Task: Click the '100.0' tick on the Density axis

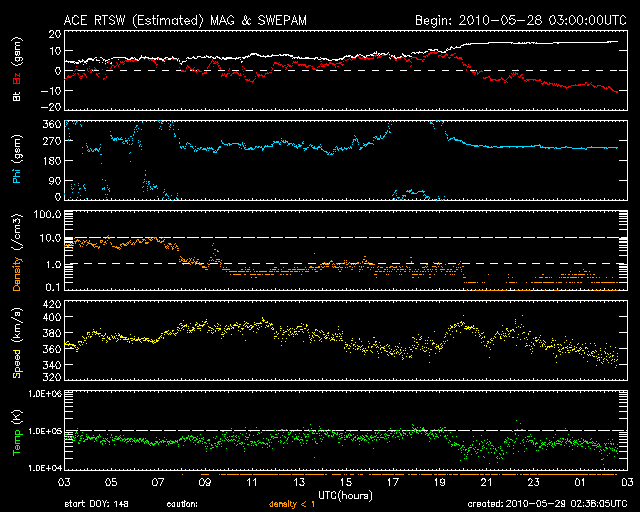Action: [x=47, y=214]
